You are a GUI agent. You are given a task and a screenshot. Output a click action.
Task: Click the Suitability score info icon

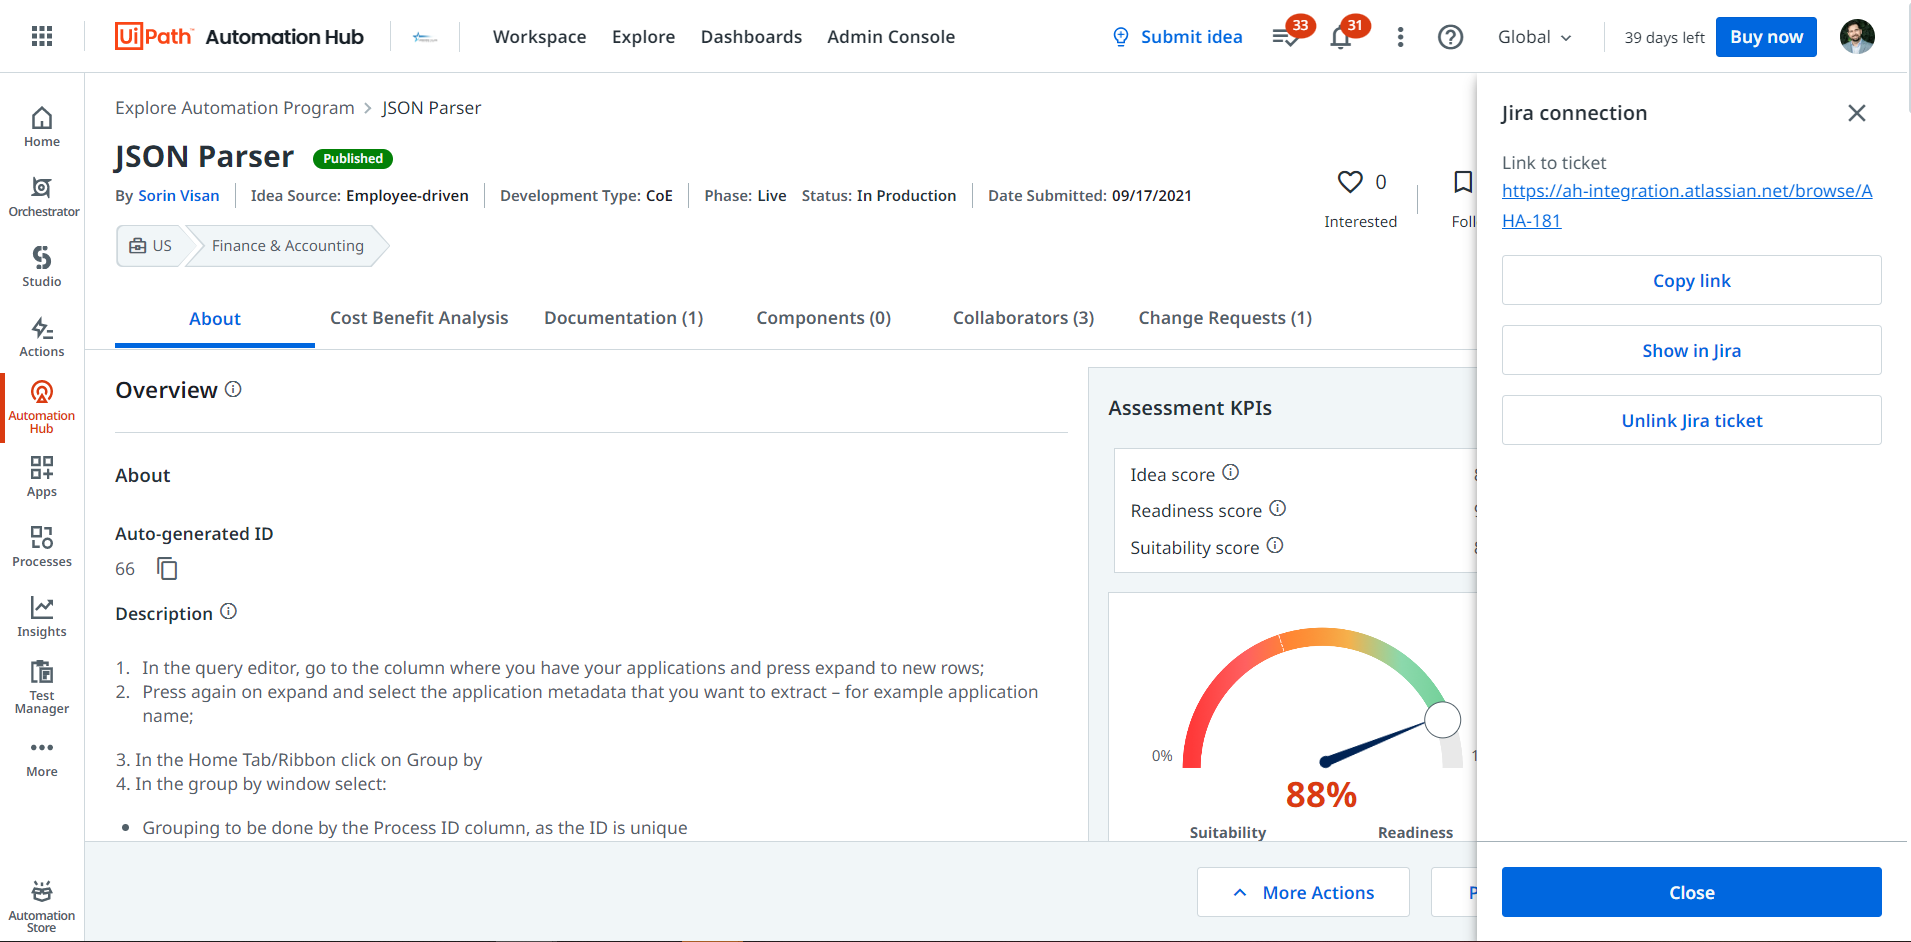(x=1275, y=545)
